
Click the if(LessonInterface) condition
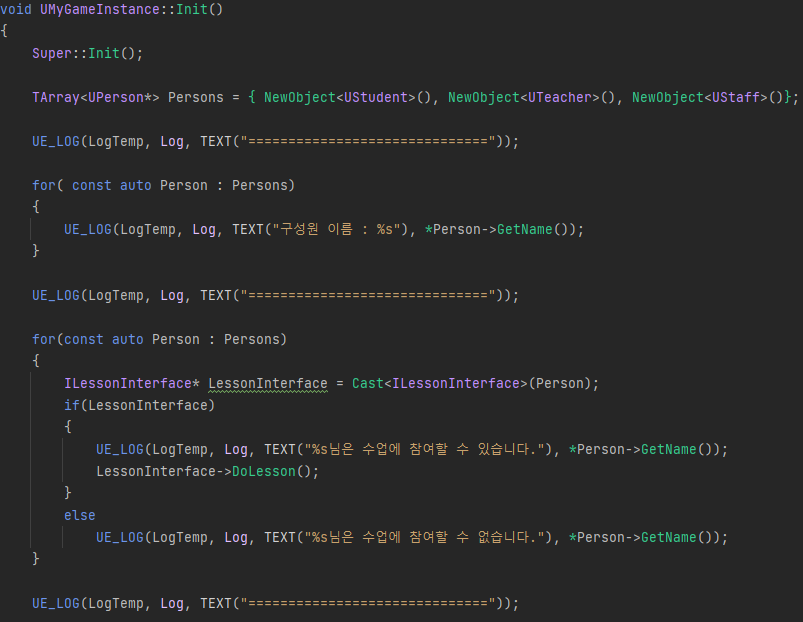pyautogui.click(x=139, y=405)
